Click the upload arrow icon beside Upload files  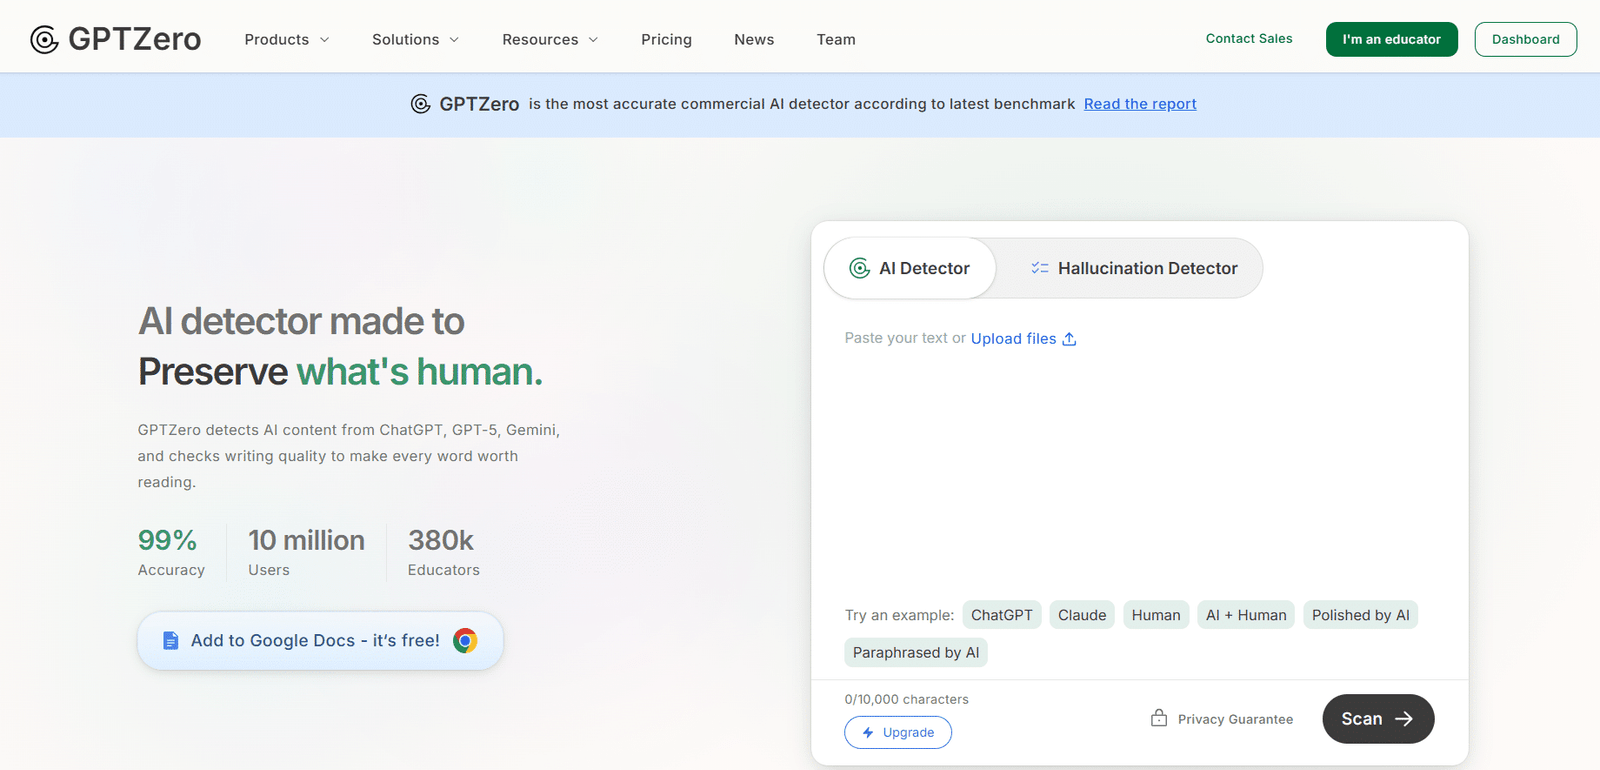click(1069, 339)
